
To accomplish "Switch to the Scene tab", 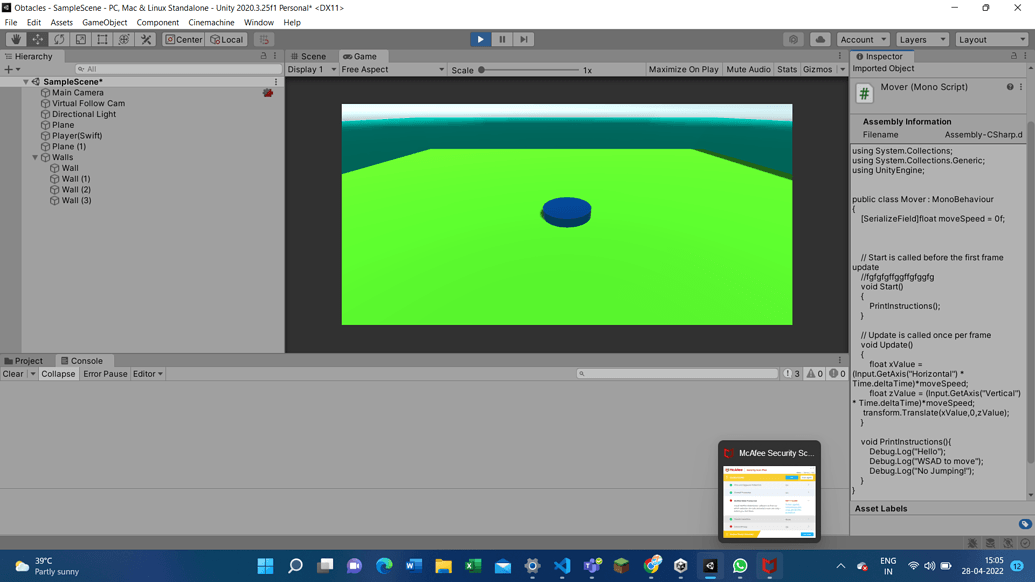I will pos(310,56).
